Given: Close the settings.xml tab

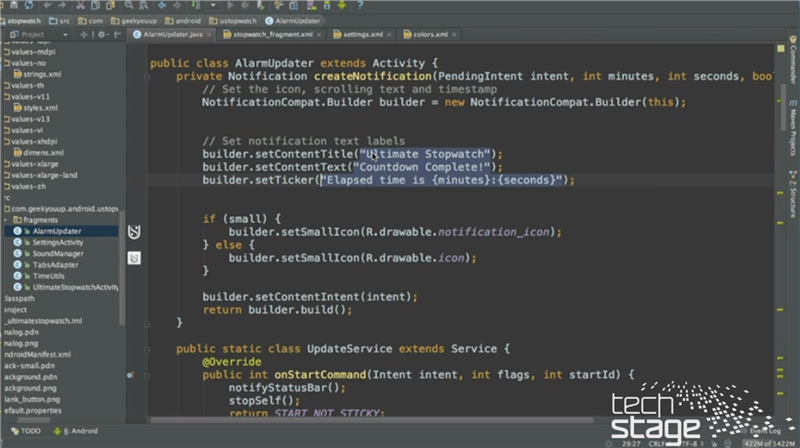Looking at the screenshot, I should click(x=389, y=35).
